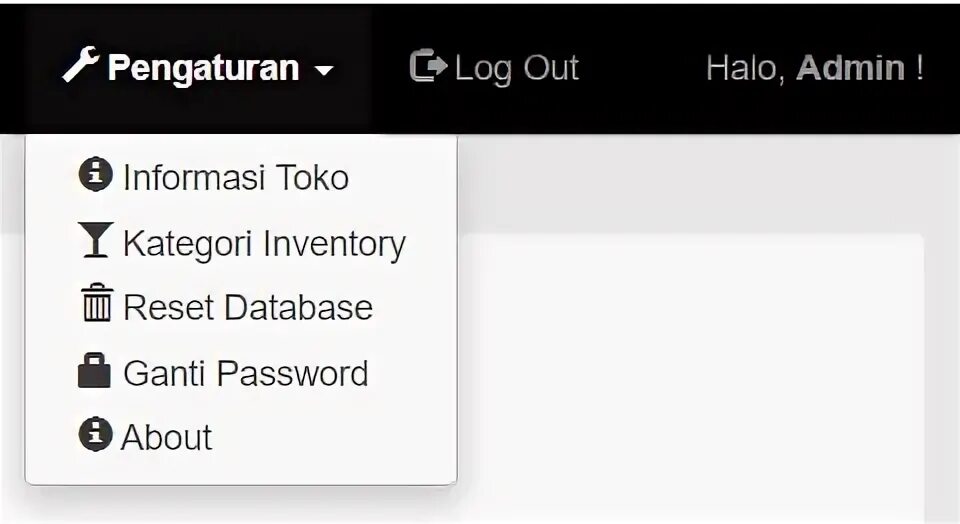Click the Log Out exit icon
The height and width of the screenshot is (524, 960).
click(428, 67)
